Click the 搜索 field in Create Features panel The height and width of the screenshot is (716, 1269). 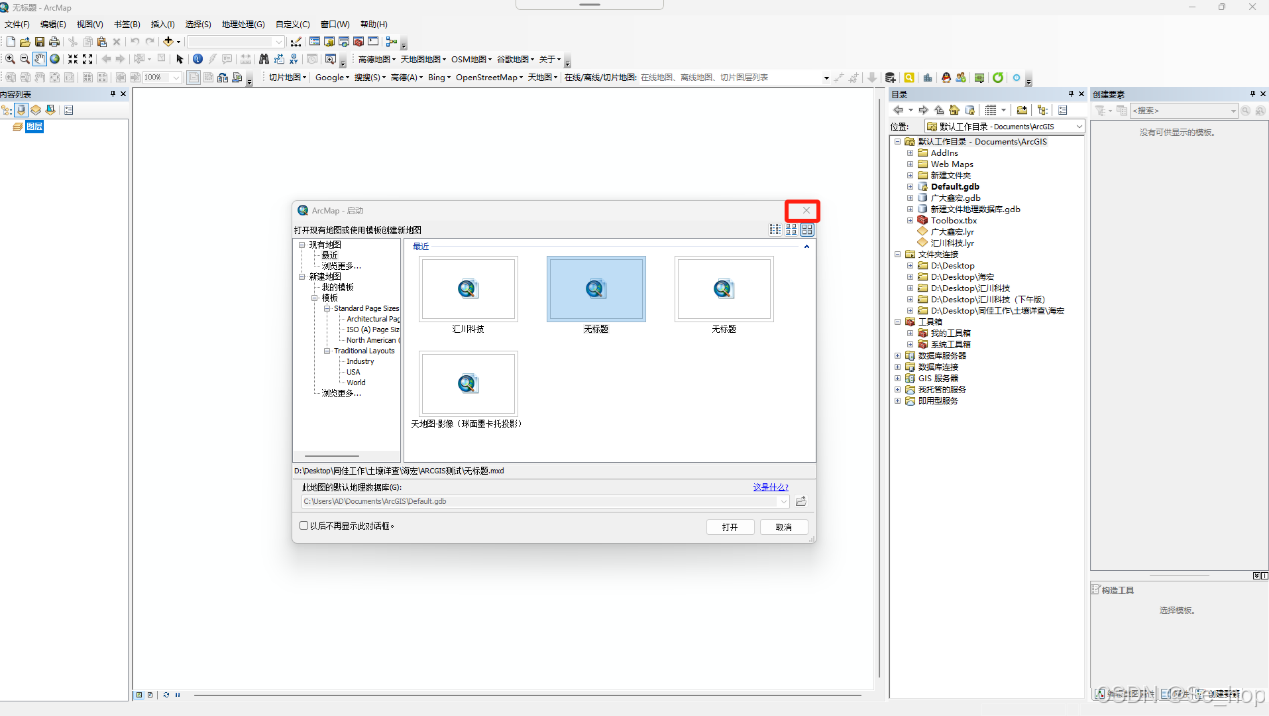1183,110
